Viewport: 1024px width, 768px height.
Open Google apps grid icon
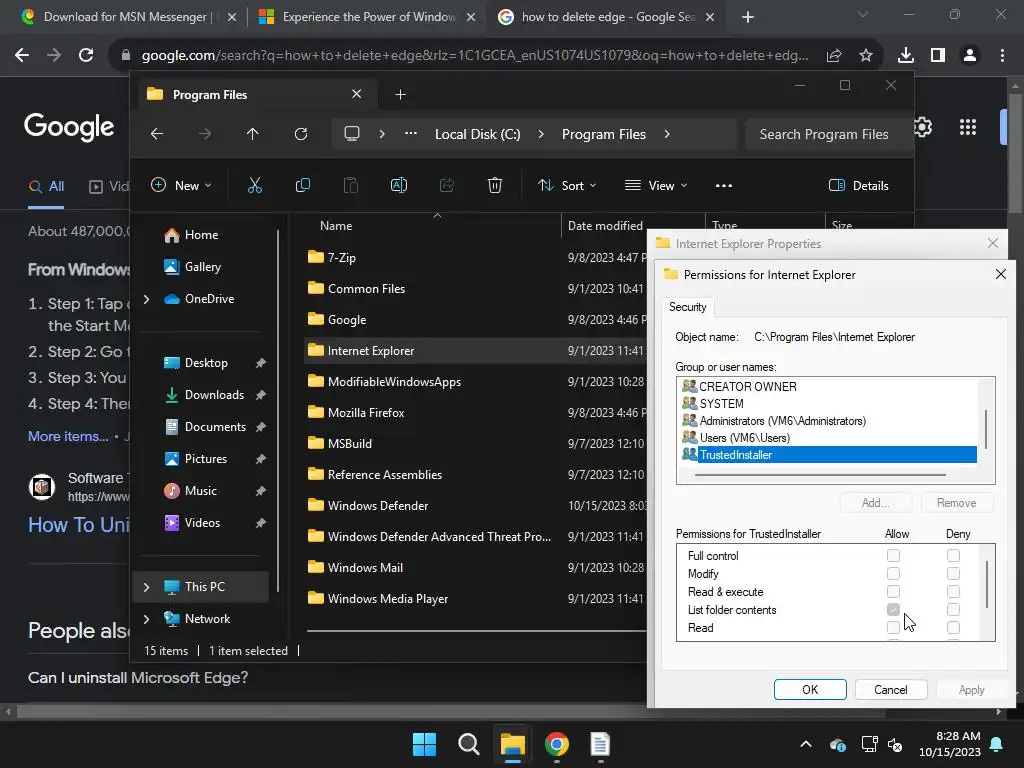968,127
